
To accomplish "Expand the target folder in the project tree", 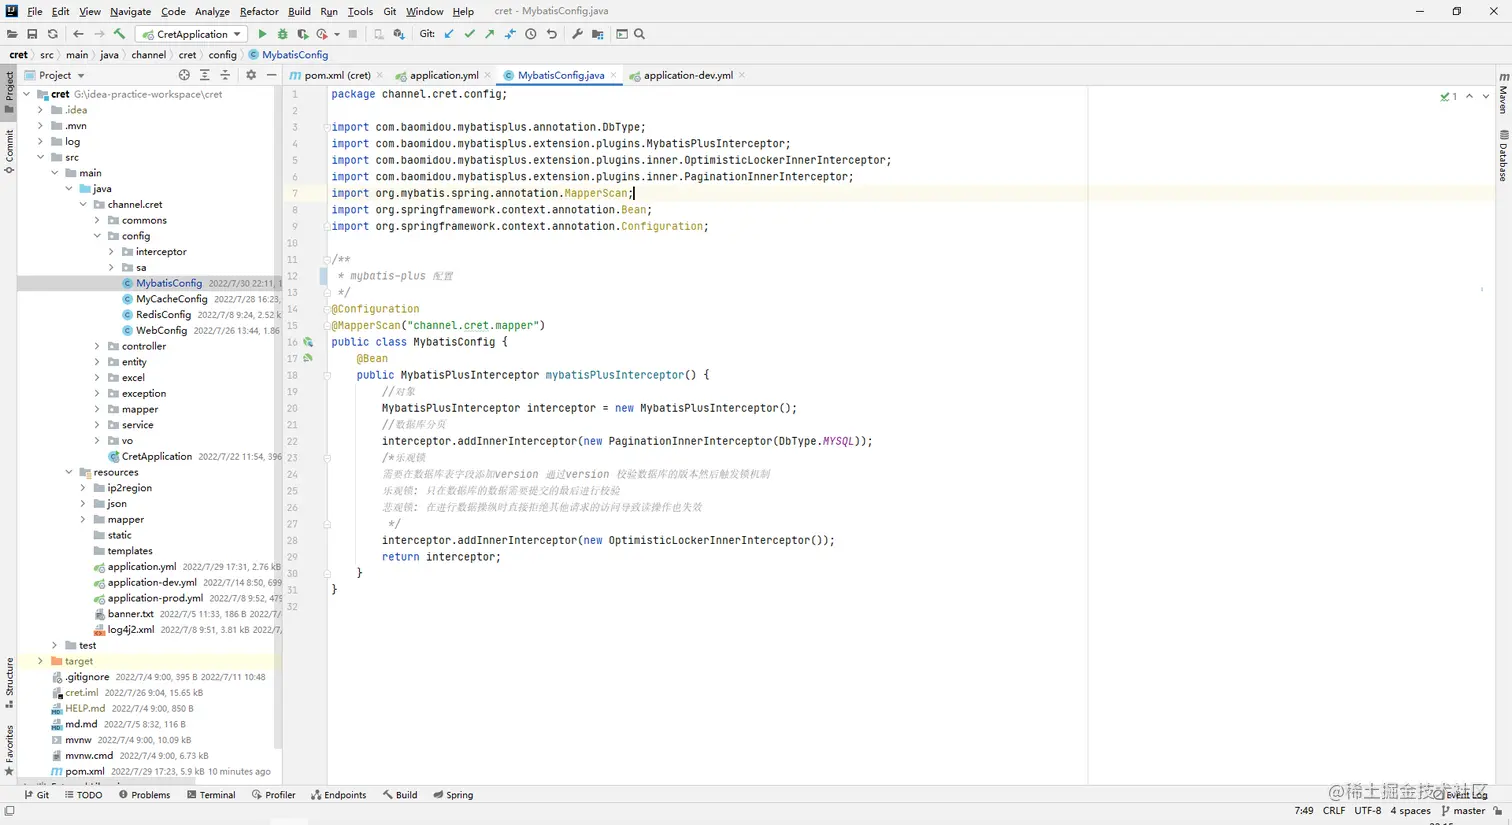I will 40,660.
